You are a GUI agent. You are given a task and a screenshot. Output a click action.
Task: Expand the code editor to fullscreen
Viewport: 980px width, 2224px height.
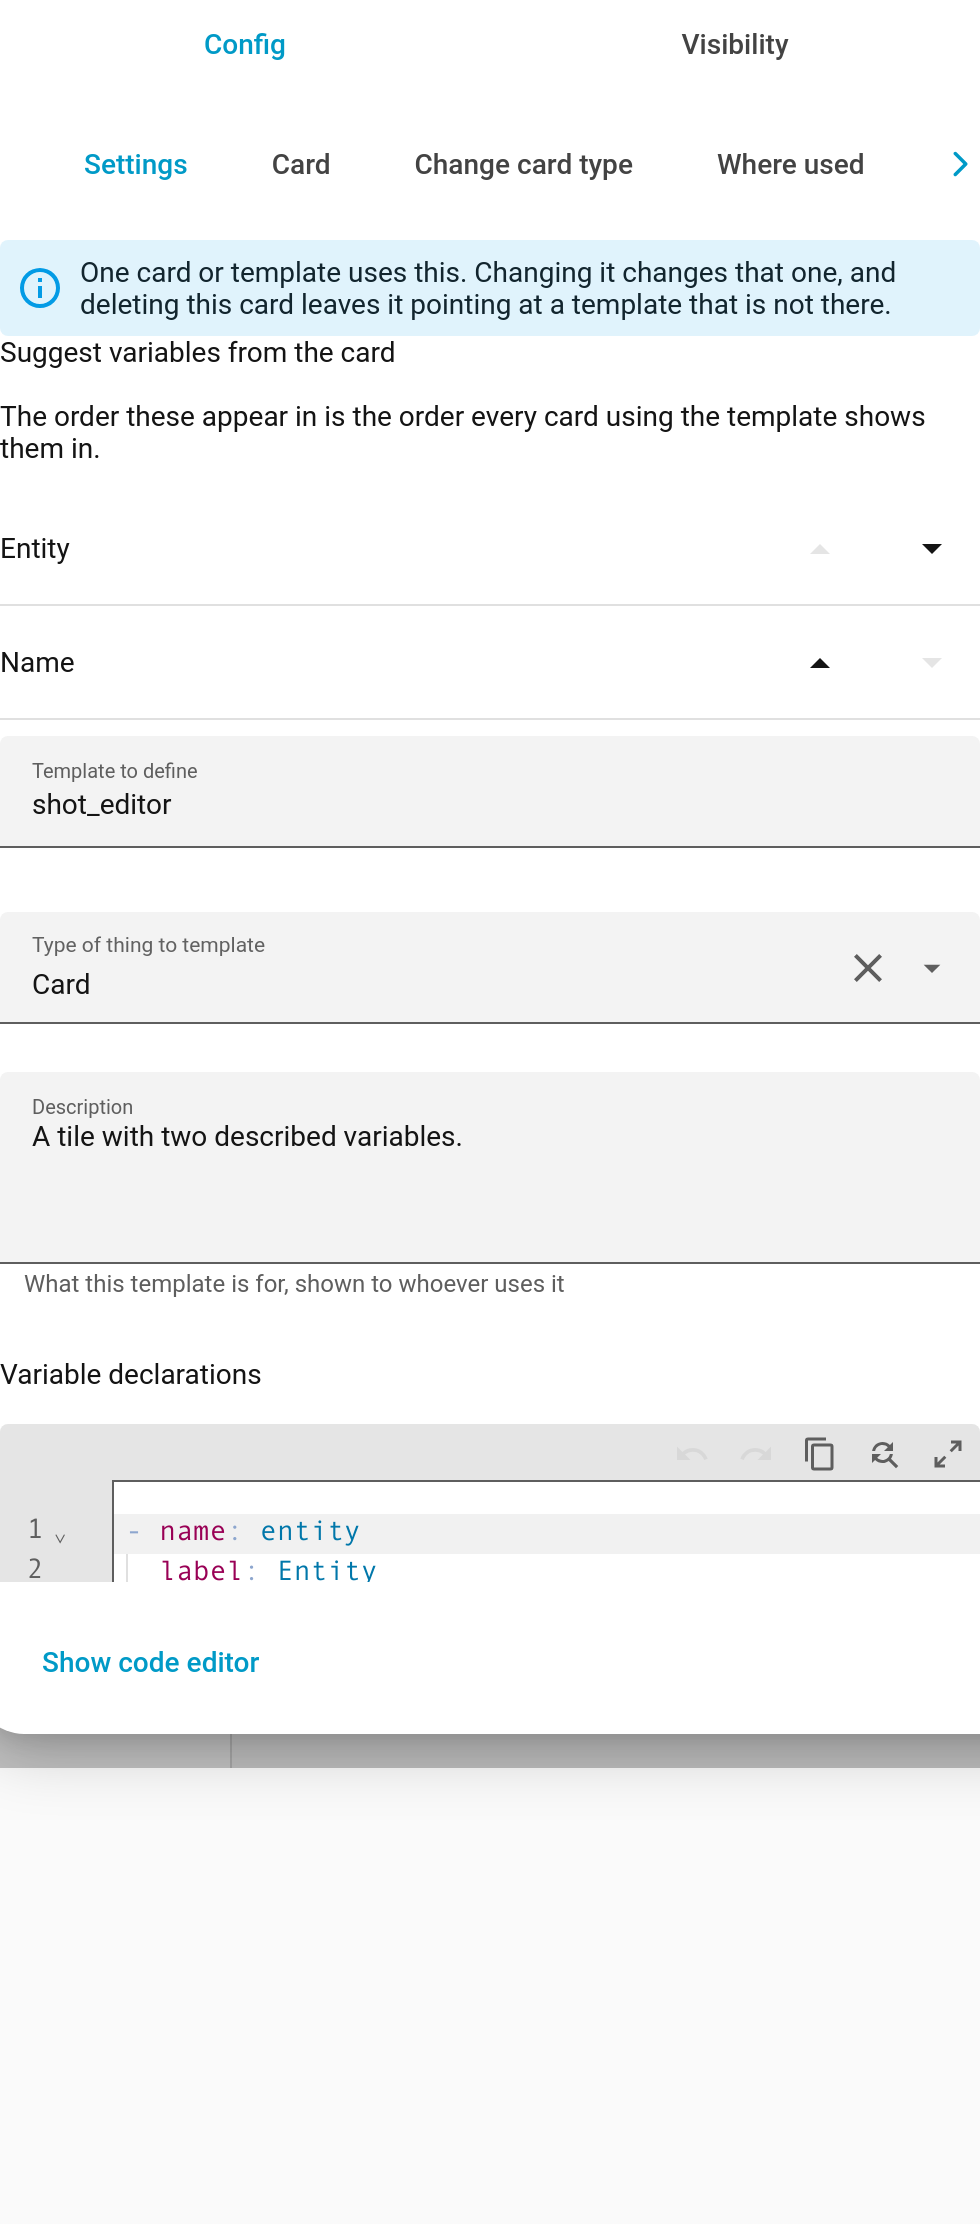(948, 1454)
